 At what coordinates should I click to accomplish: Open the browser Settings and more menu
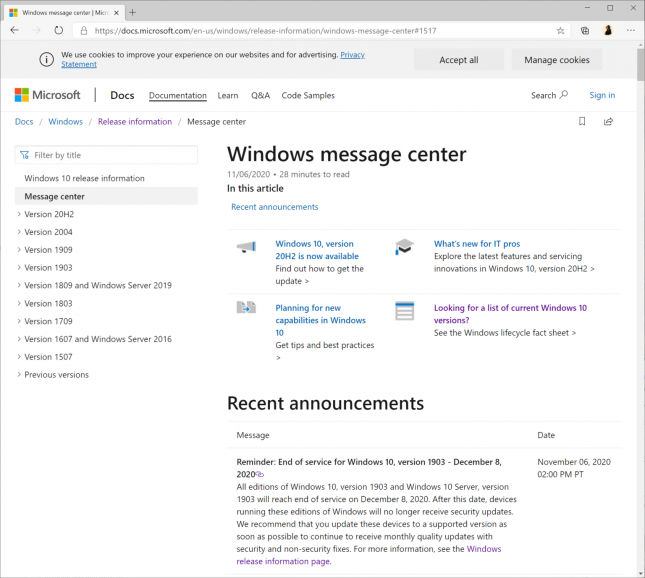pos(631,30)
